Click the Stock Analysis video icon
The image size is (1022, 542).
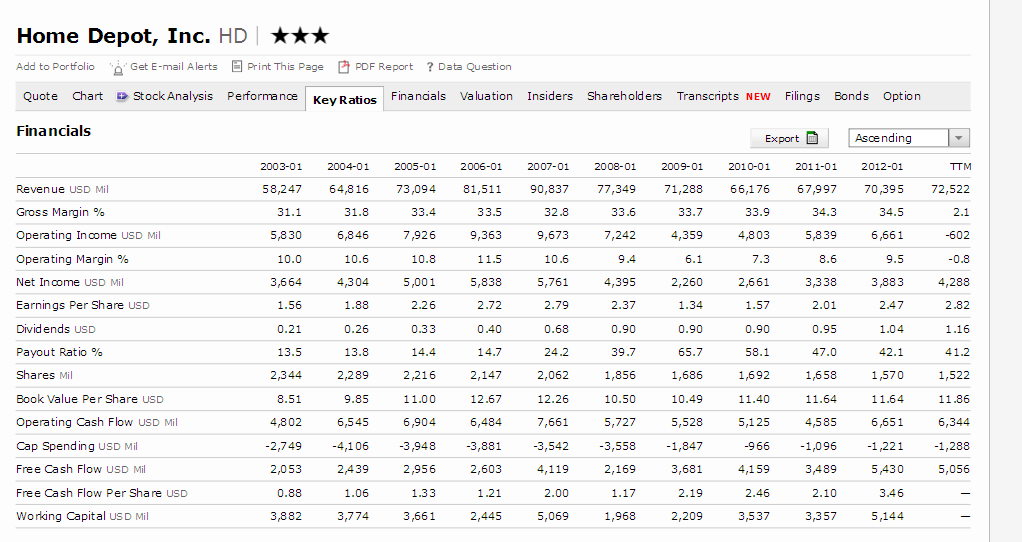(x=122, y=96)
